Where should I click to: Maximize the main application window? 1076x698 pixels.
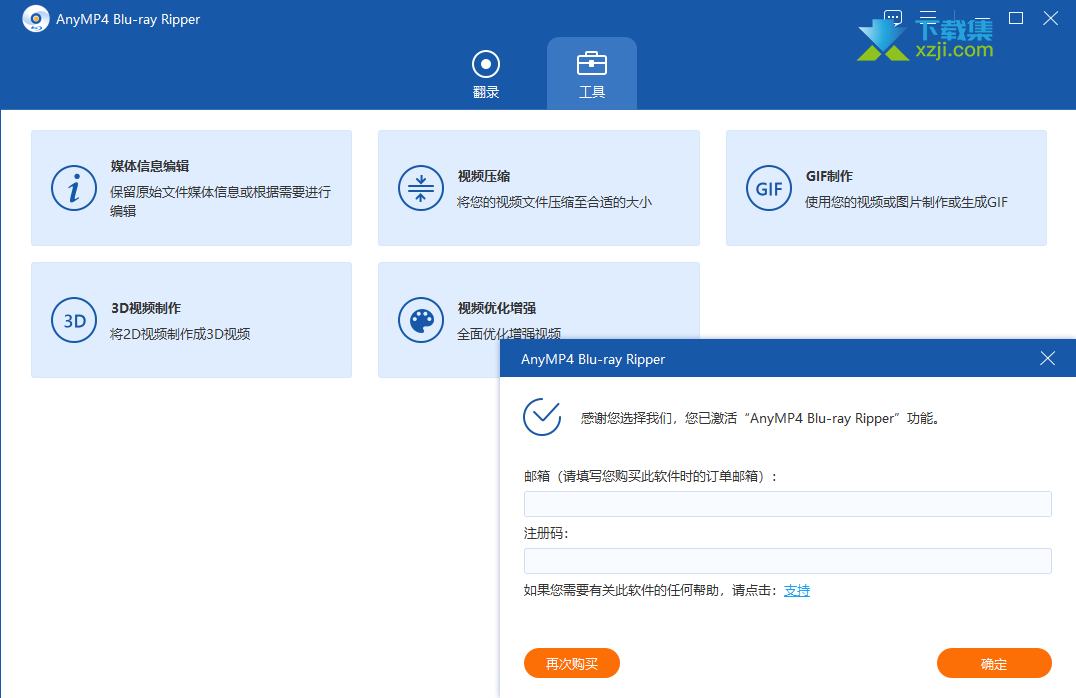point(1016,19)
